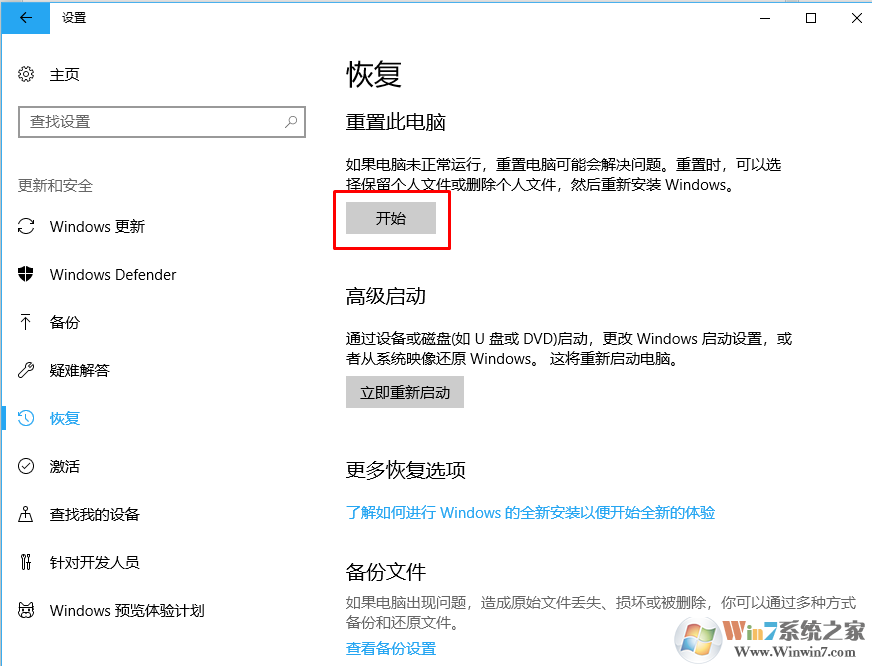Click the 恢复 (Recovery) clock icon

tap(25, 418)
